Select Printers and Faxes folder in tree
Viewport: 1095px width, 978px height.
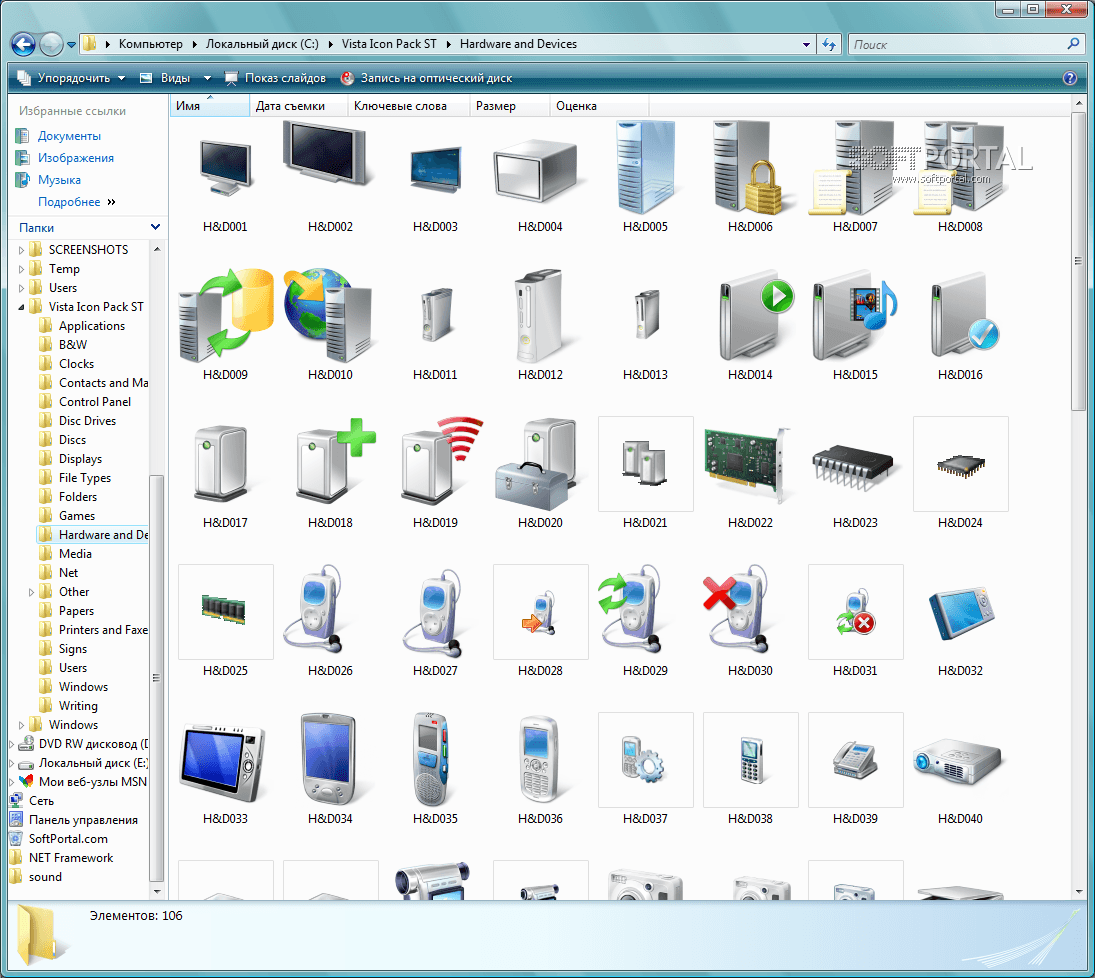point(103,629)
